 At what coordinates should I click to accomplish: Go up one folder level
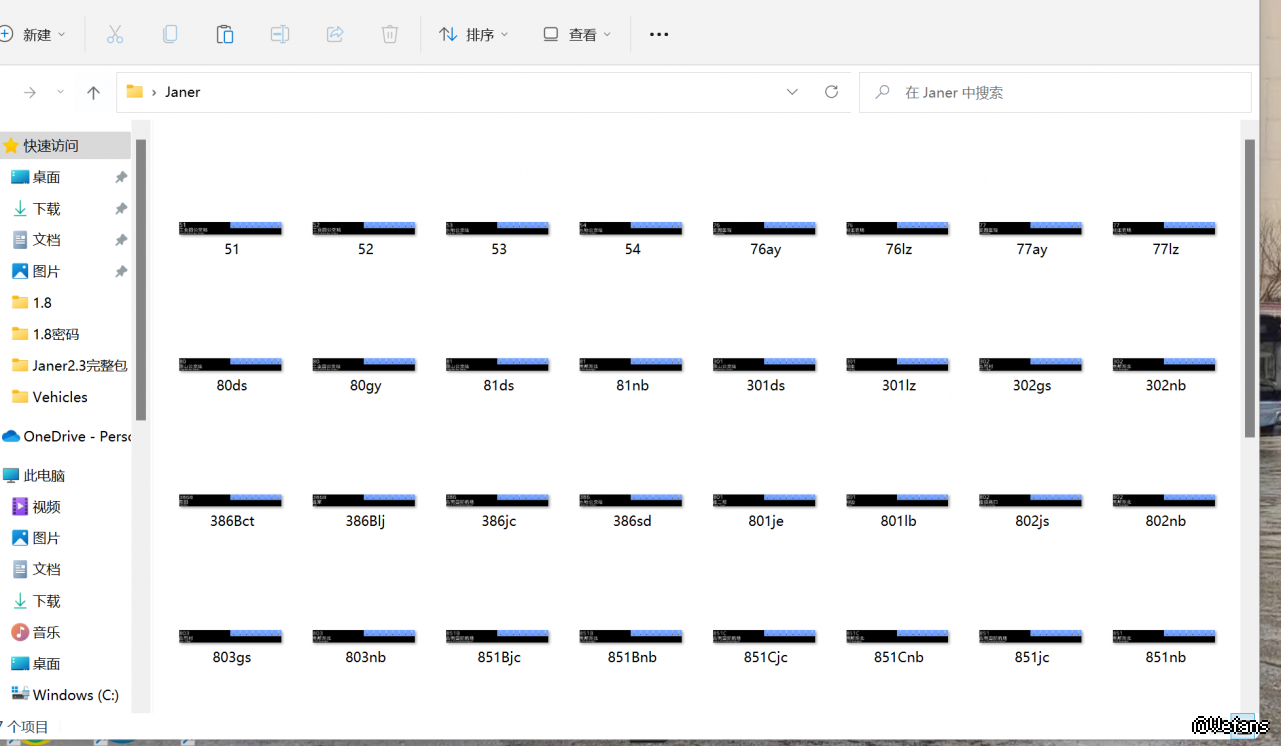pos(93,93)
